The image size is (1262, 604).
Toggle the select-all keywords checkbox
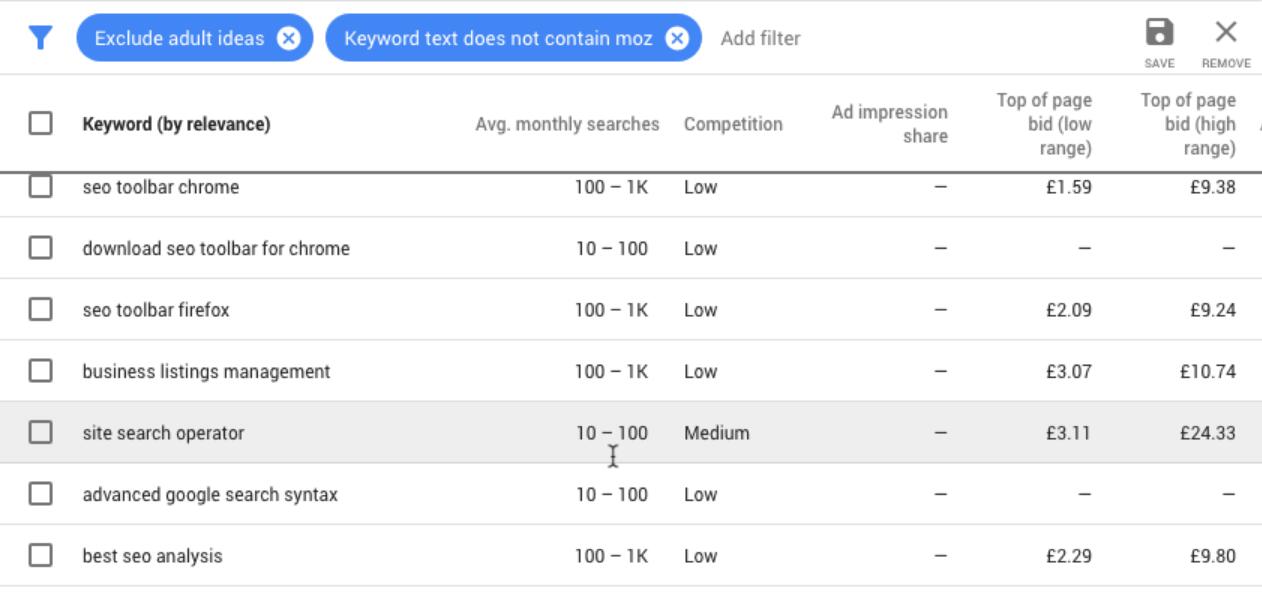click(40, 124)
